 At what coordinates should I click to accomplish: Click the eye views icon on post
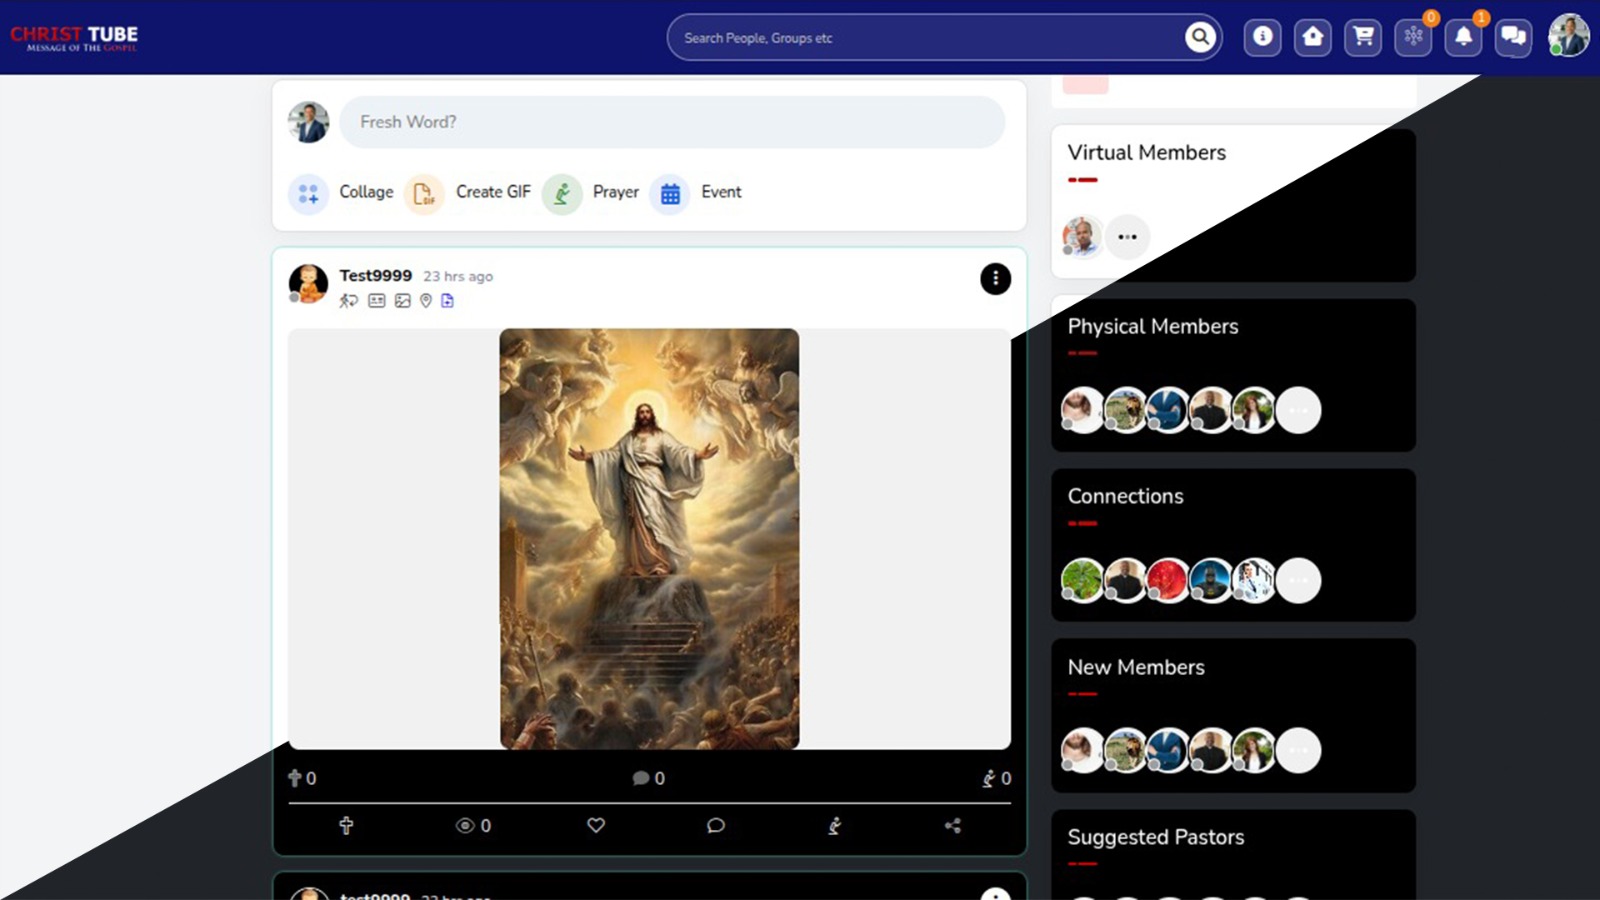click(x=465, y=826)
